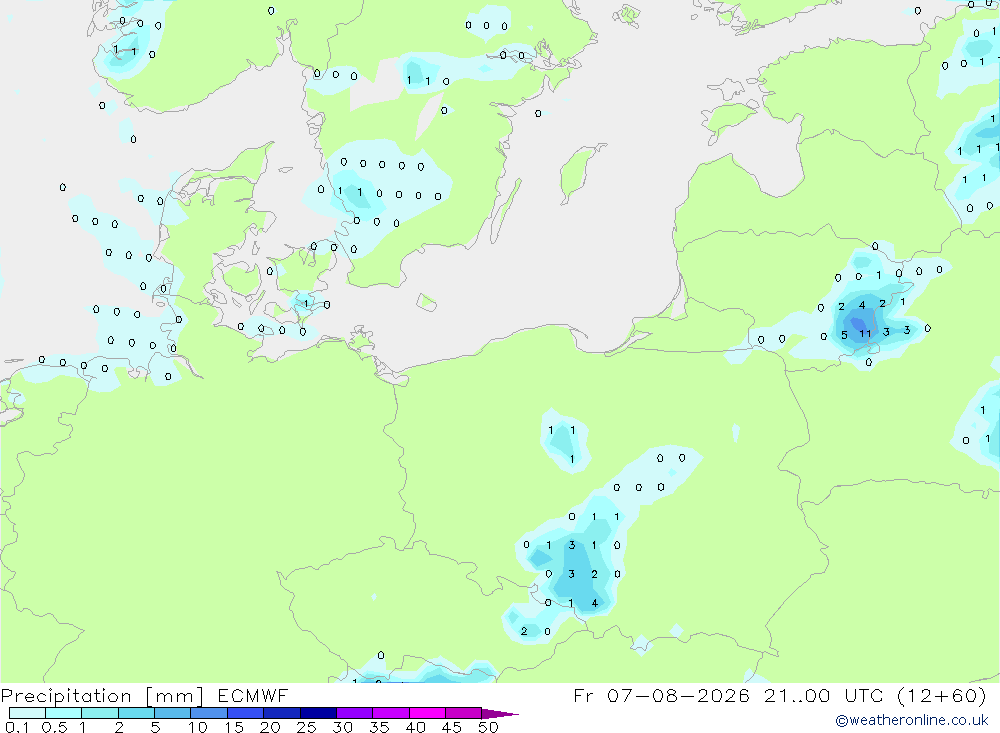This screenshot has height=733, width=1000.
Task: Click the date '07-08-2026' in the caption
Action: coord(678,695)
